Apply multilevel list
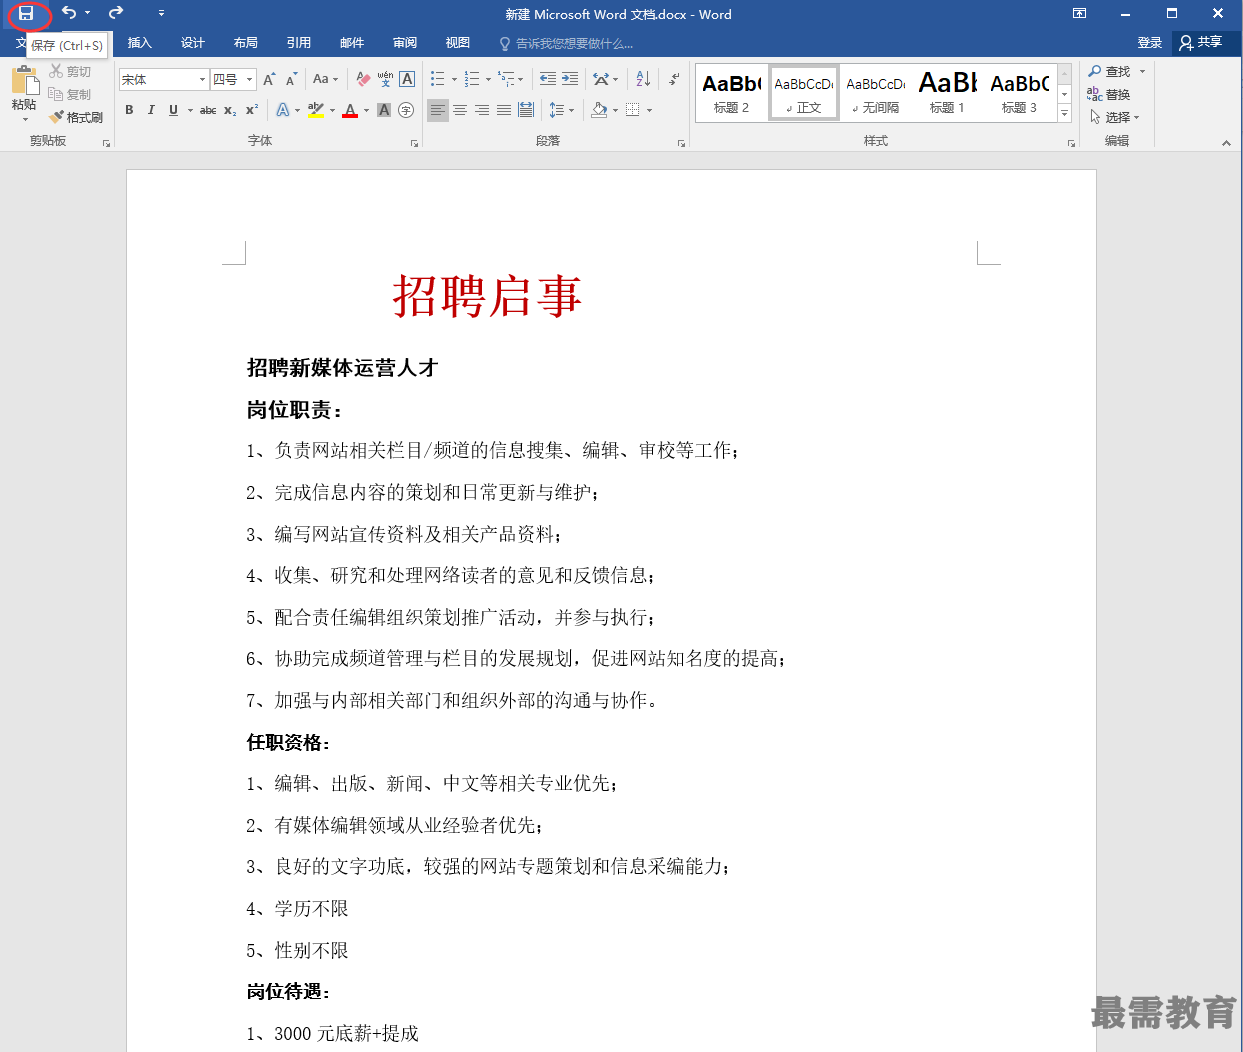Image resolution: width=1243 pixels, height=1052 pixels. click(x=506, y=79)
